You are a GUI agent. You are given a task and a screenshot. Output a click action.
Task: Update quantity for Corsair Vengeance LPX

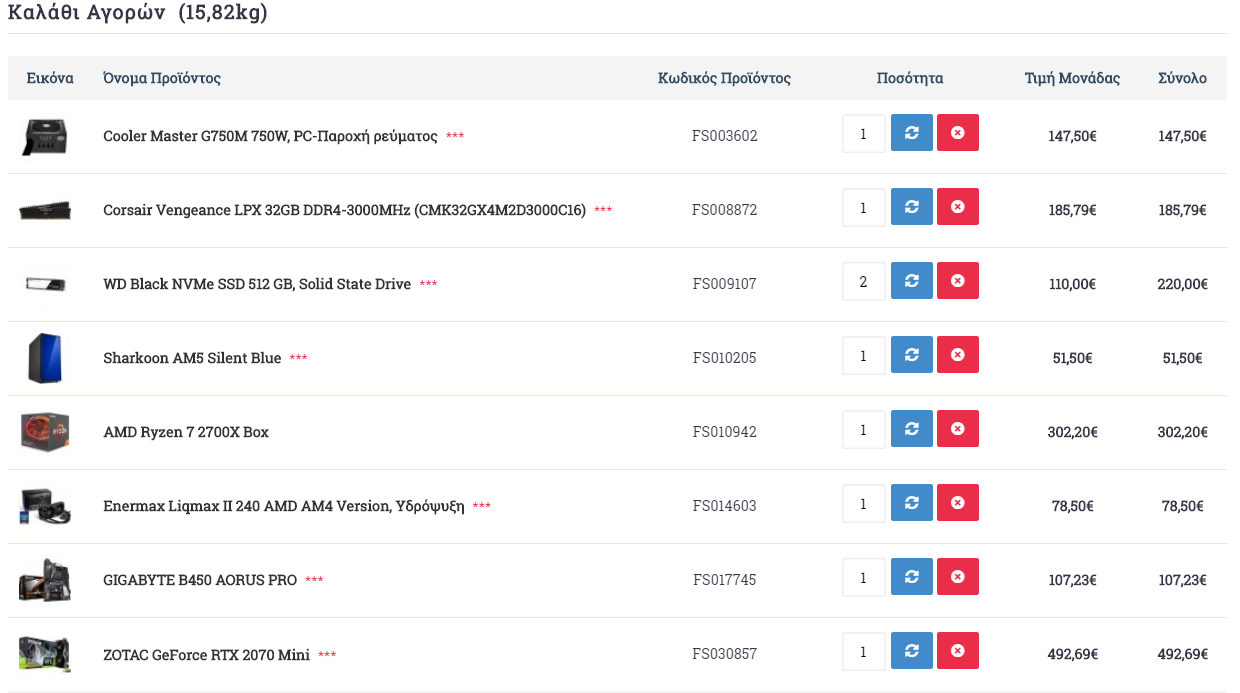pos(911,207)
